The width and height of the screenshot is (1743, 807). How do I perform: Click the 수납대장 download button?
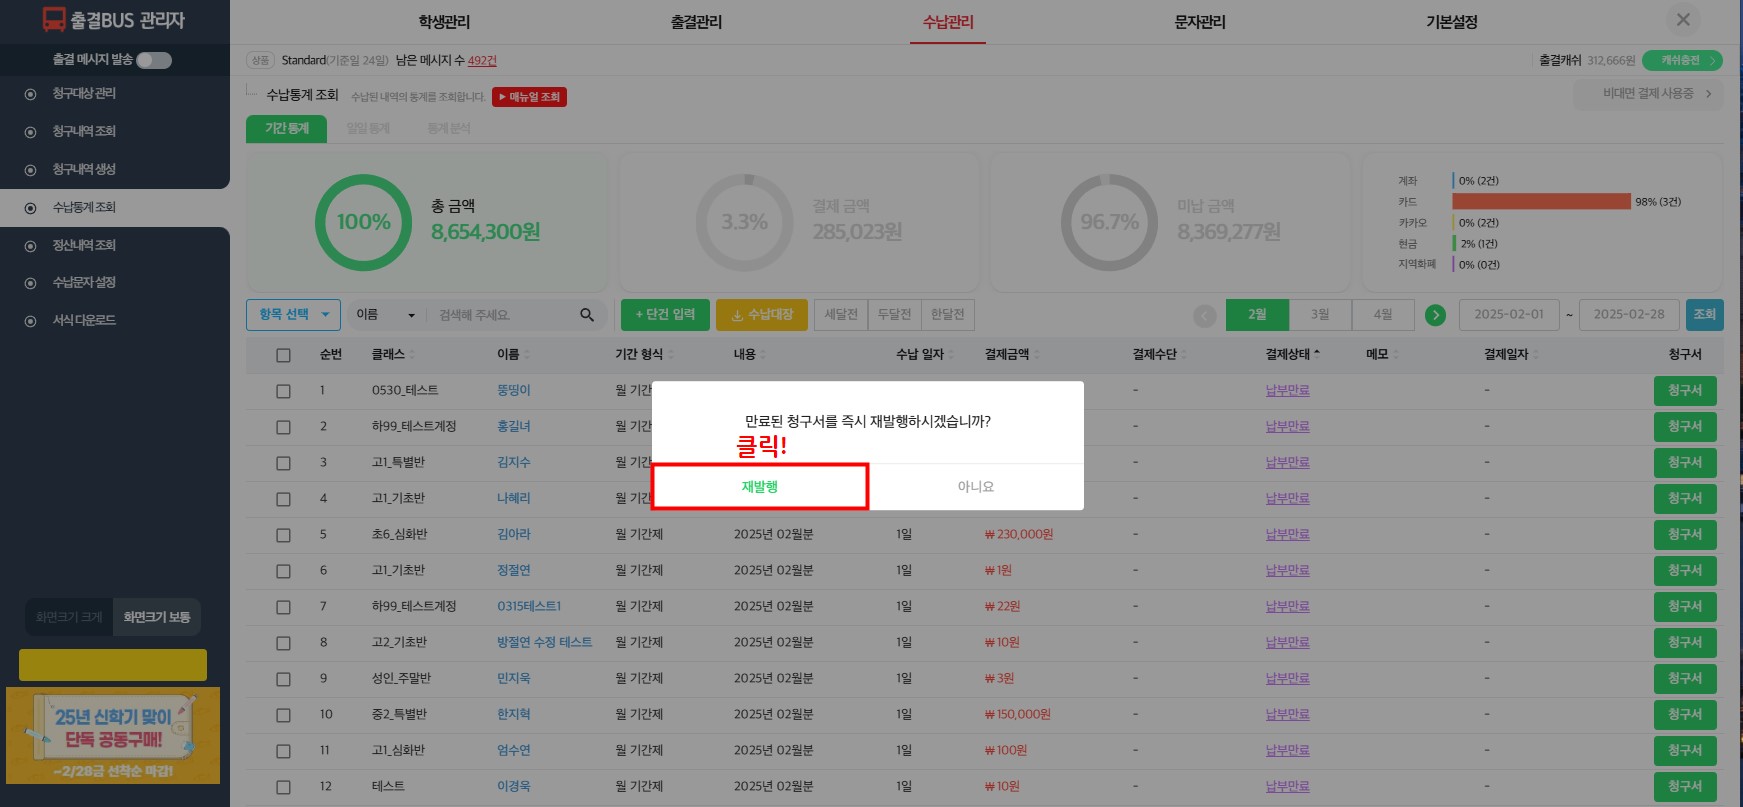click(x=762, y=315)
